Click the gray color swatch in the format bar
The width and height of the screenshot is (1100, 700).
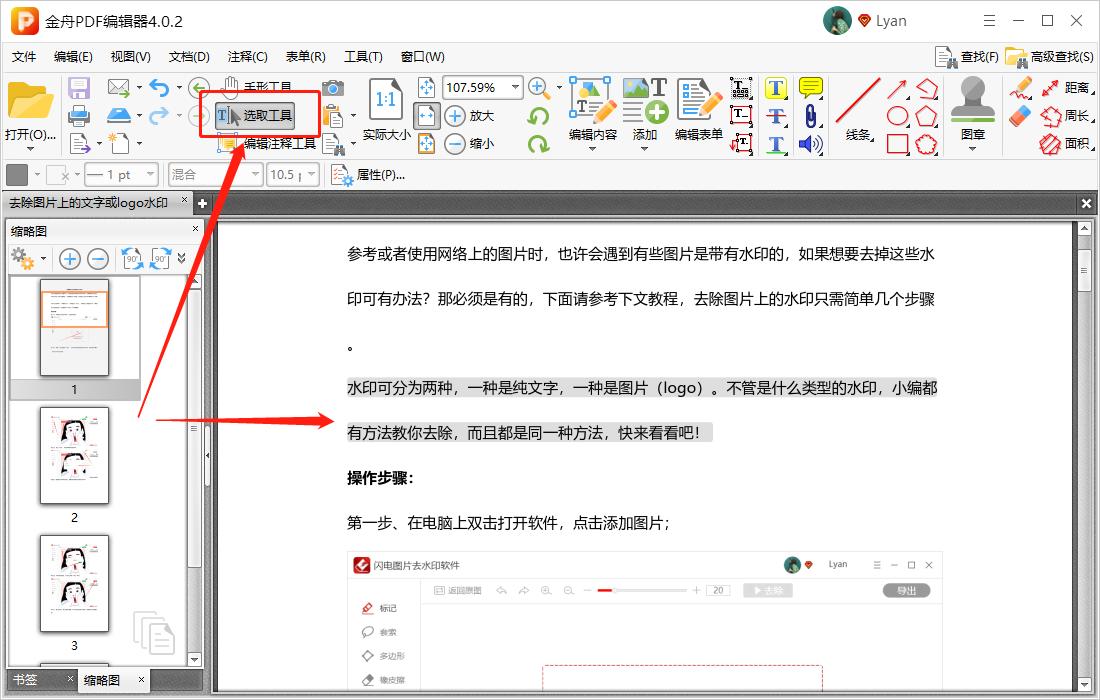click(15, 174)
